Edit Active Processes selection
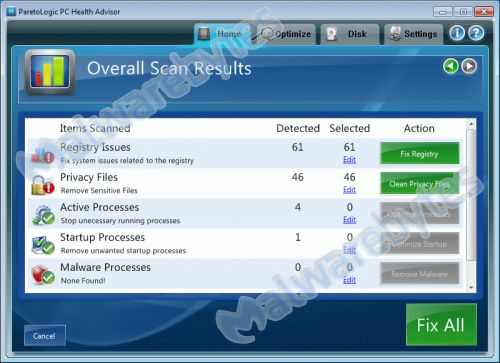This screenshot has height=363, width=500. tap(349, 220)
